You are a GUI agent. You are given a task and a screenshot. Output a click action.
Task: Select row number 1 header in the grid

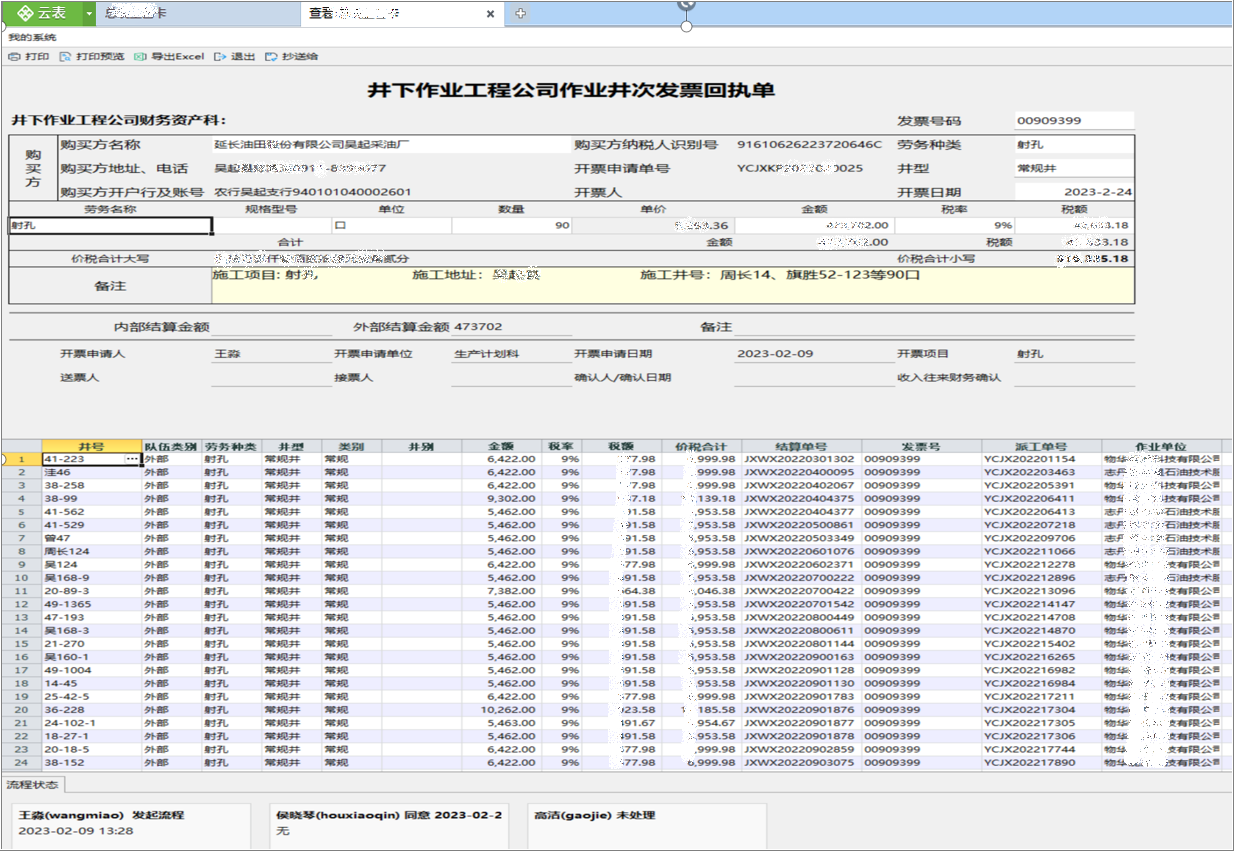(x=22, y=459)
